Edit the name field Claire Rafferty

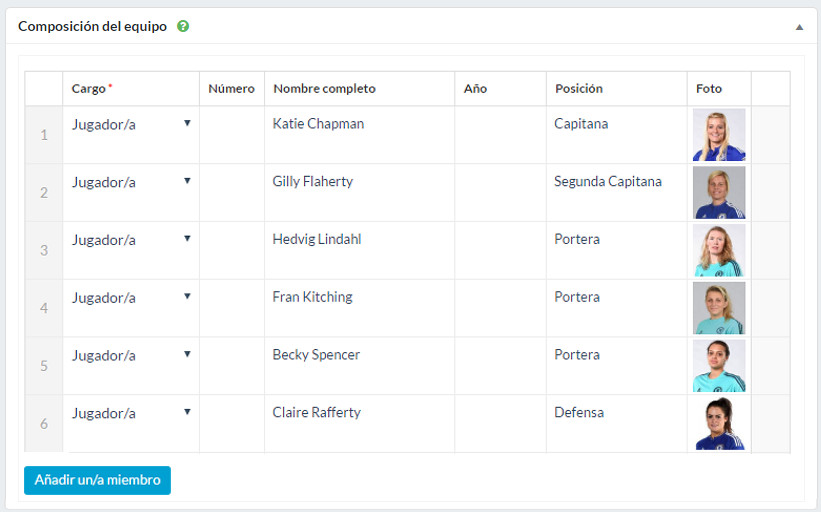point(316,413)
